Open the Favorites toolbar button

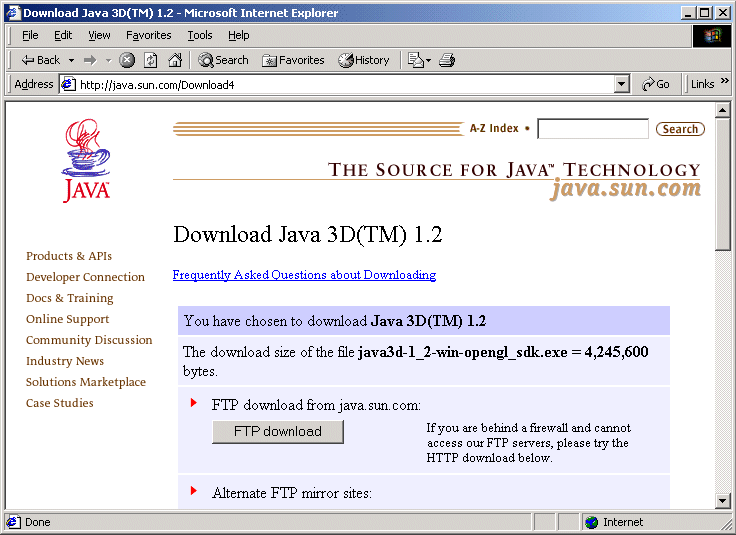(293, 60)
